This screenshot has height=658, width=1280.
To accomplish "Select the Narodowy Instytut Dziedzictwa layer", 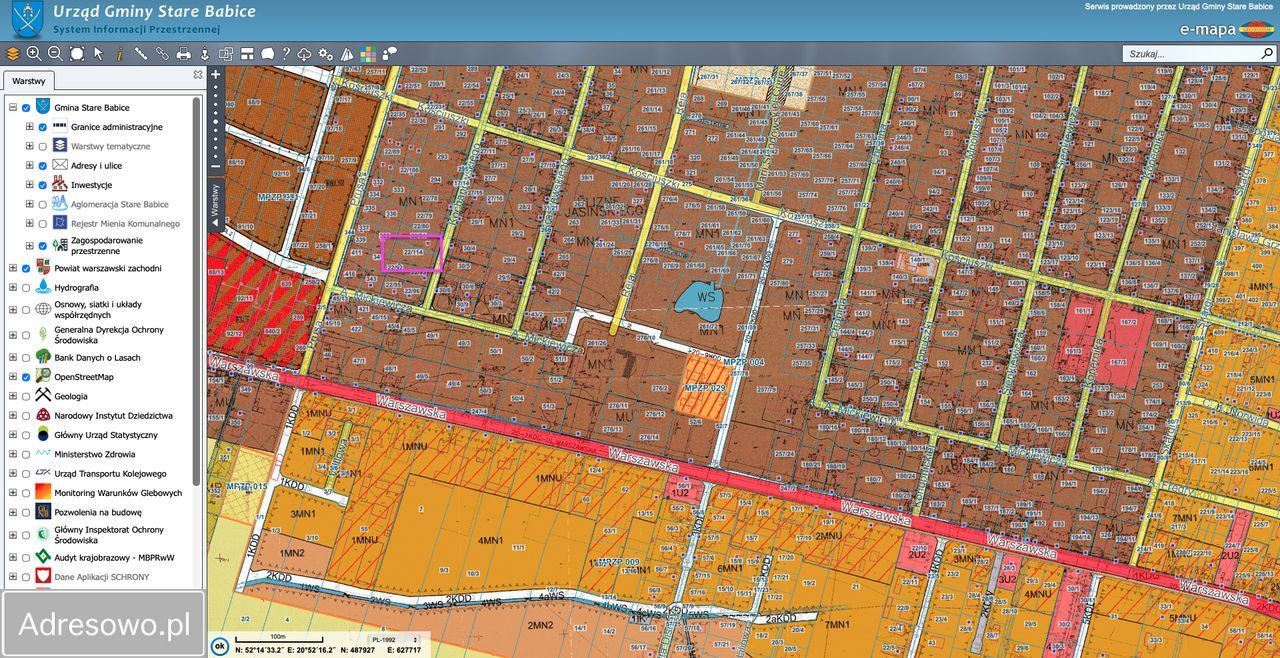I will pyautogui.click(x=113, y=415).
